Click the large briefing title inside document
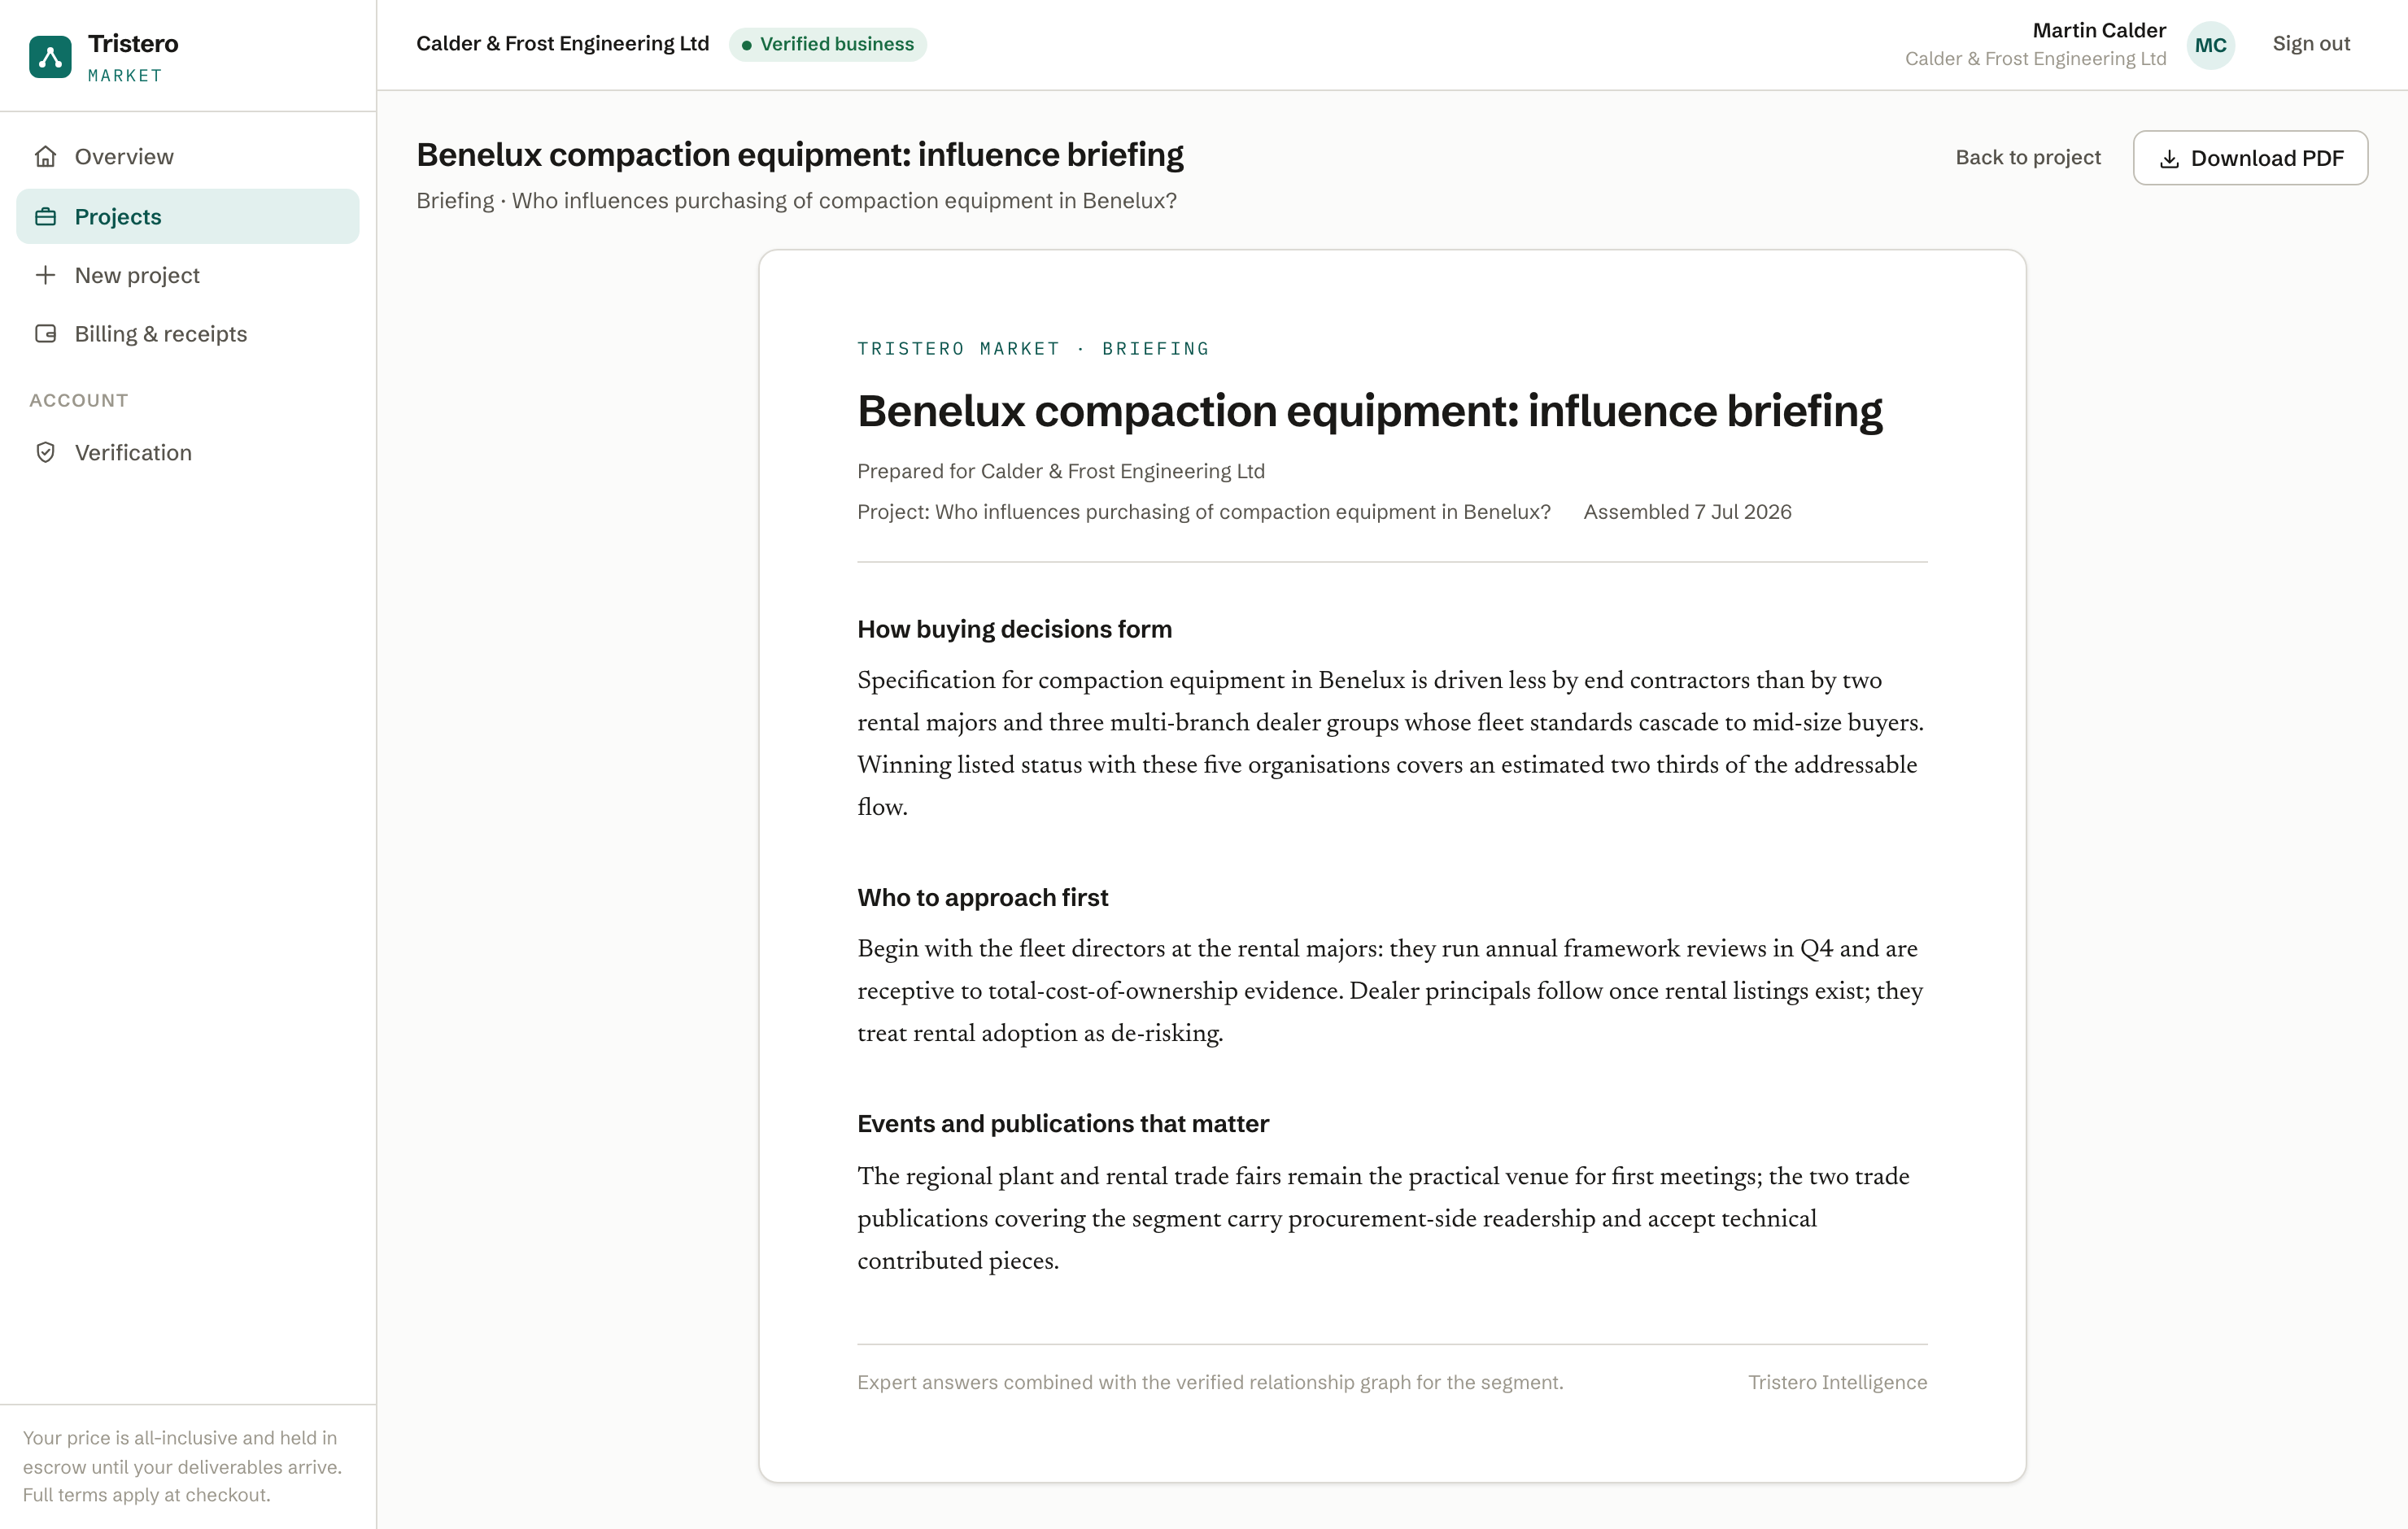The image size is (2408, 1529). pyautogui.click(x=1369, y=411)
